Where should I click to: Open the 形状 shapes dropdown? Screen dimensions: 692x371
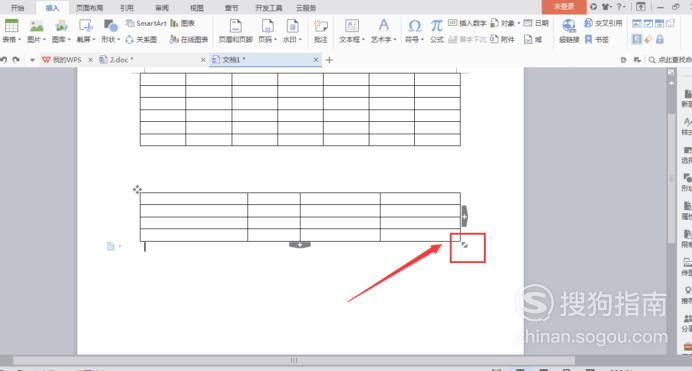(x=110, y=31)
